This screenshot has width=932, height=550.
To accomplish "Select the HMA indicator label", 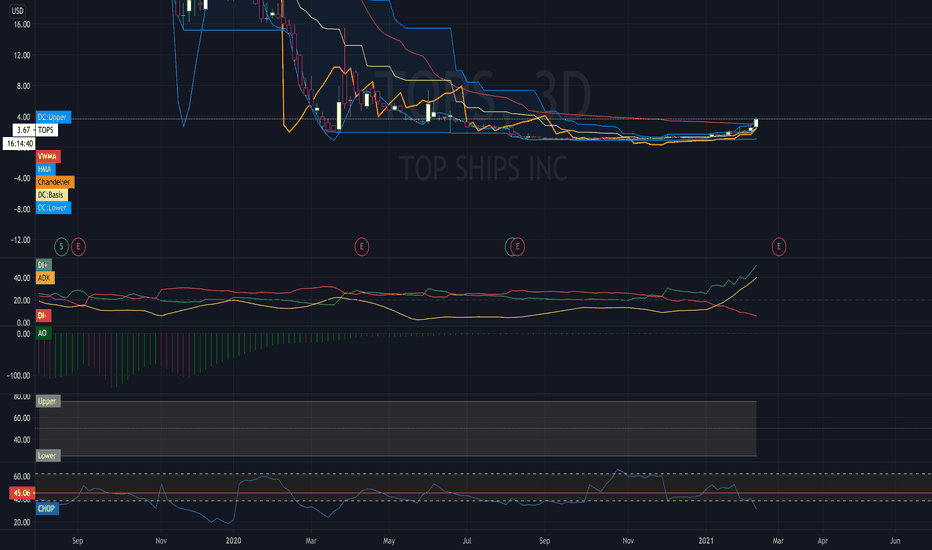I will coord(45,169).
